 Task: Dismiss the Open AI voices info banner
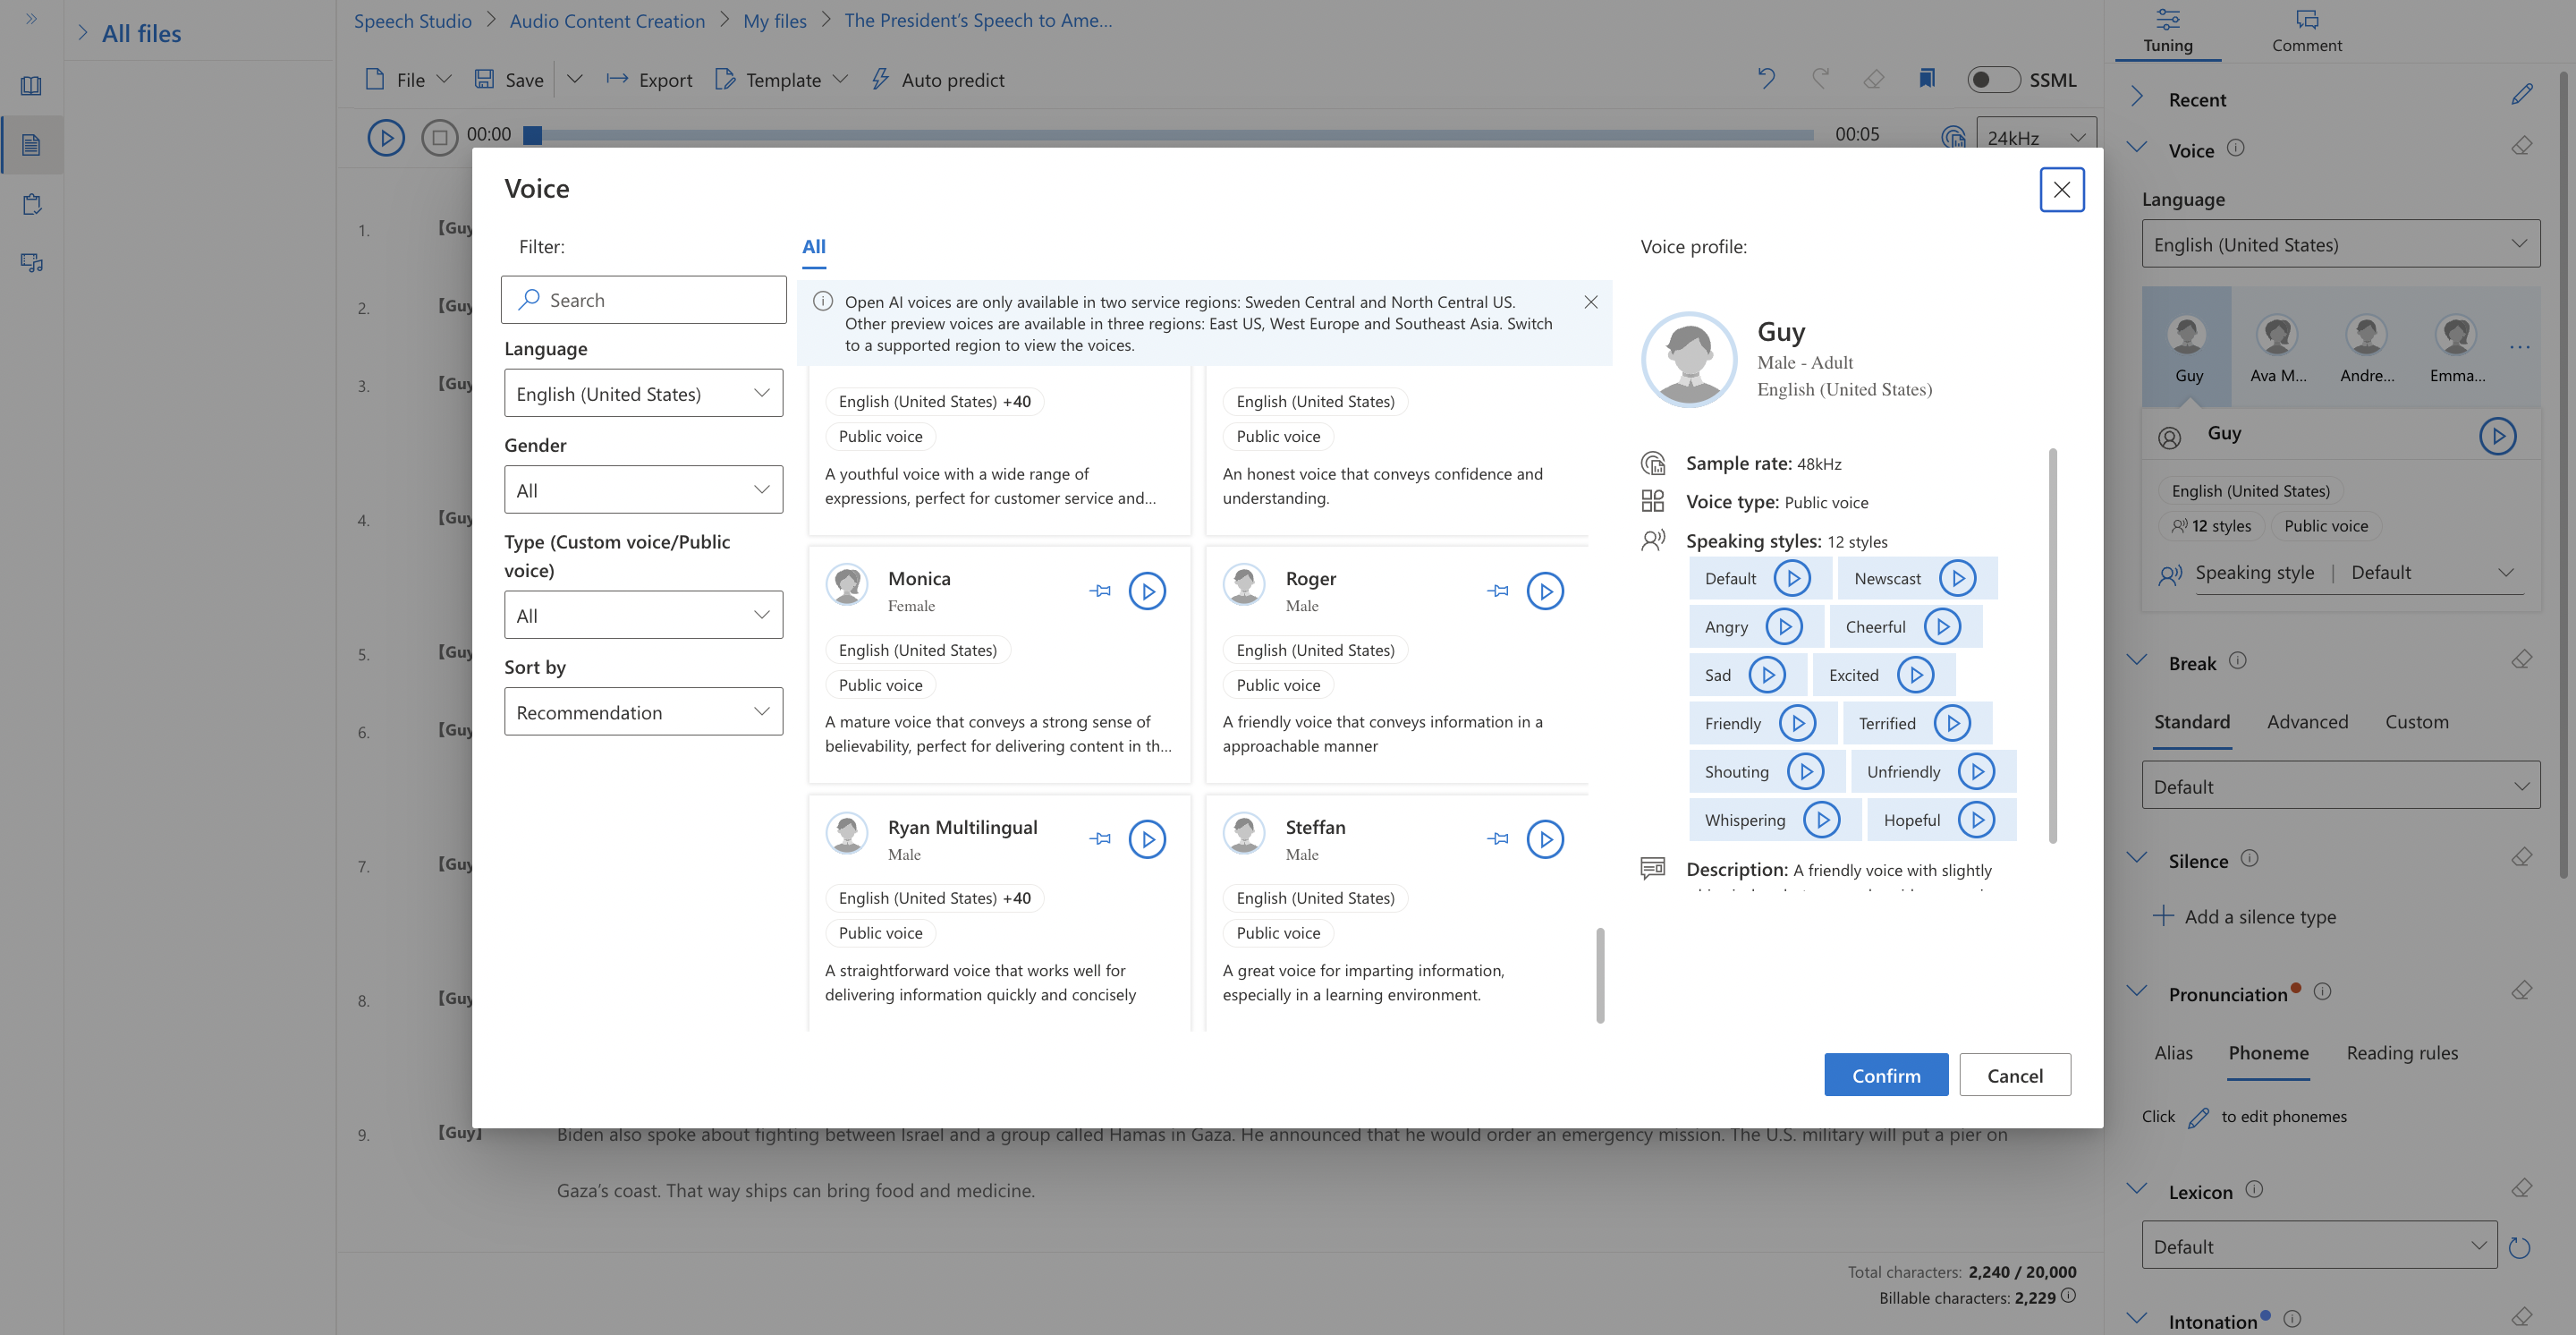point(1590,302)
